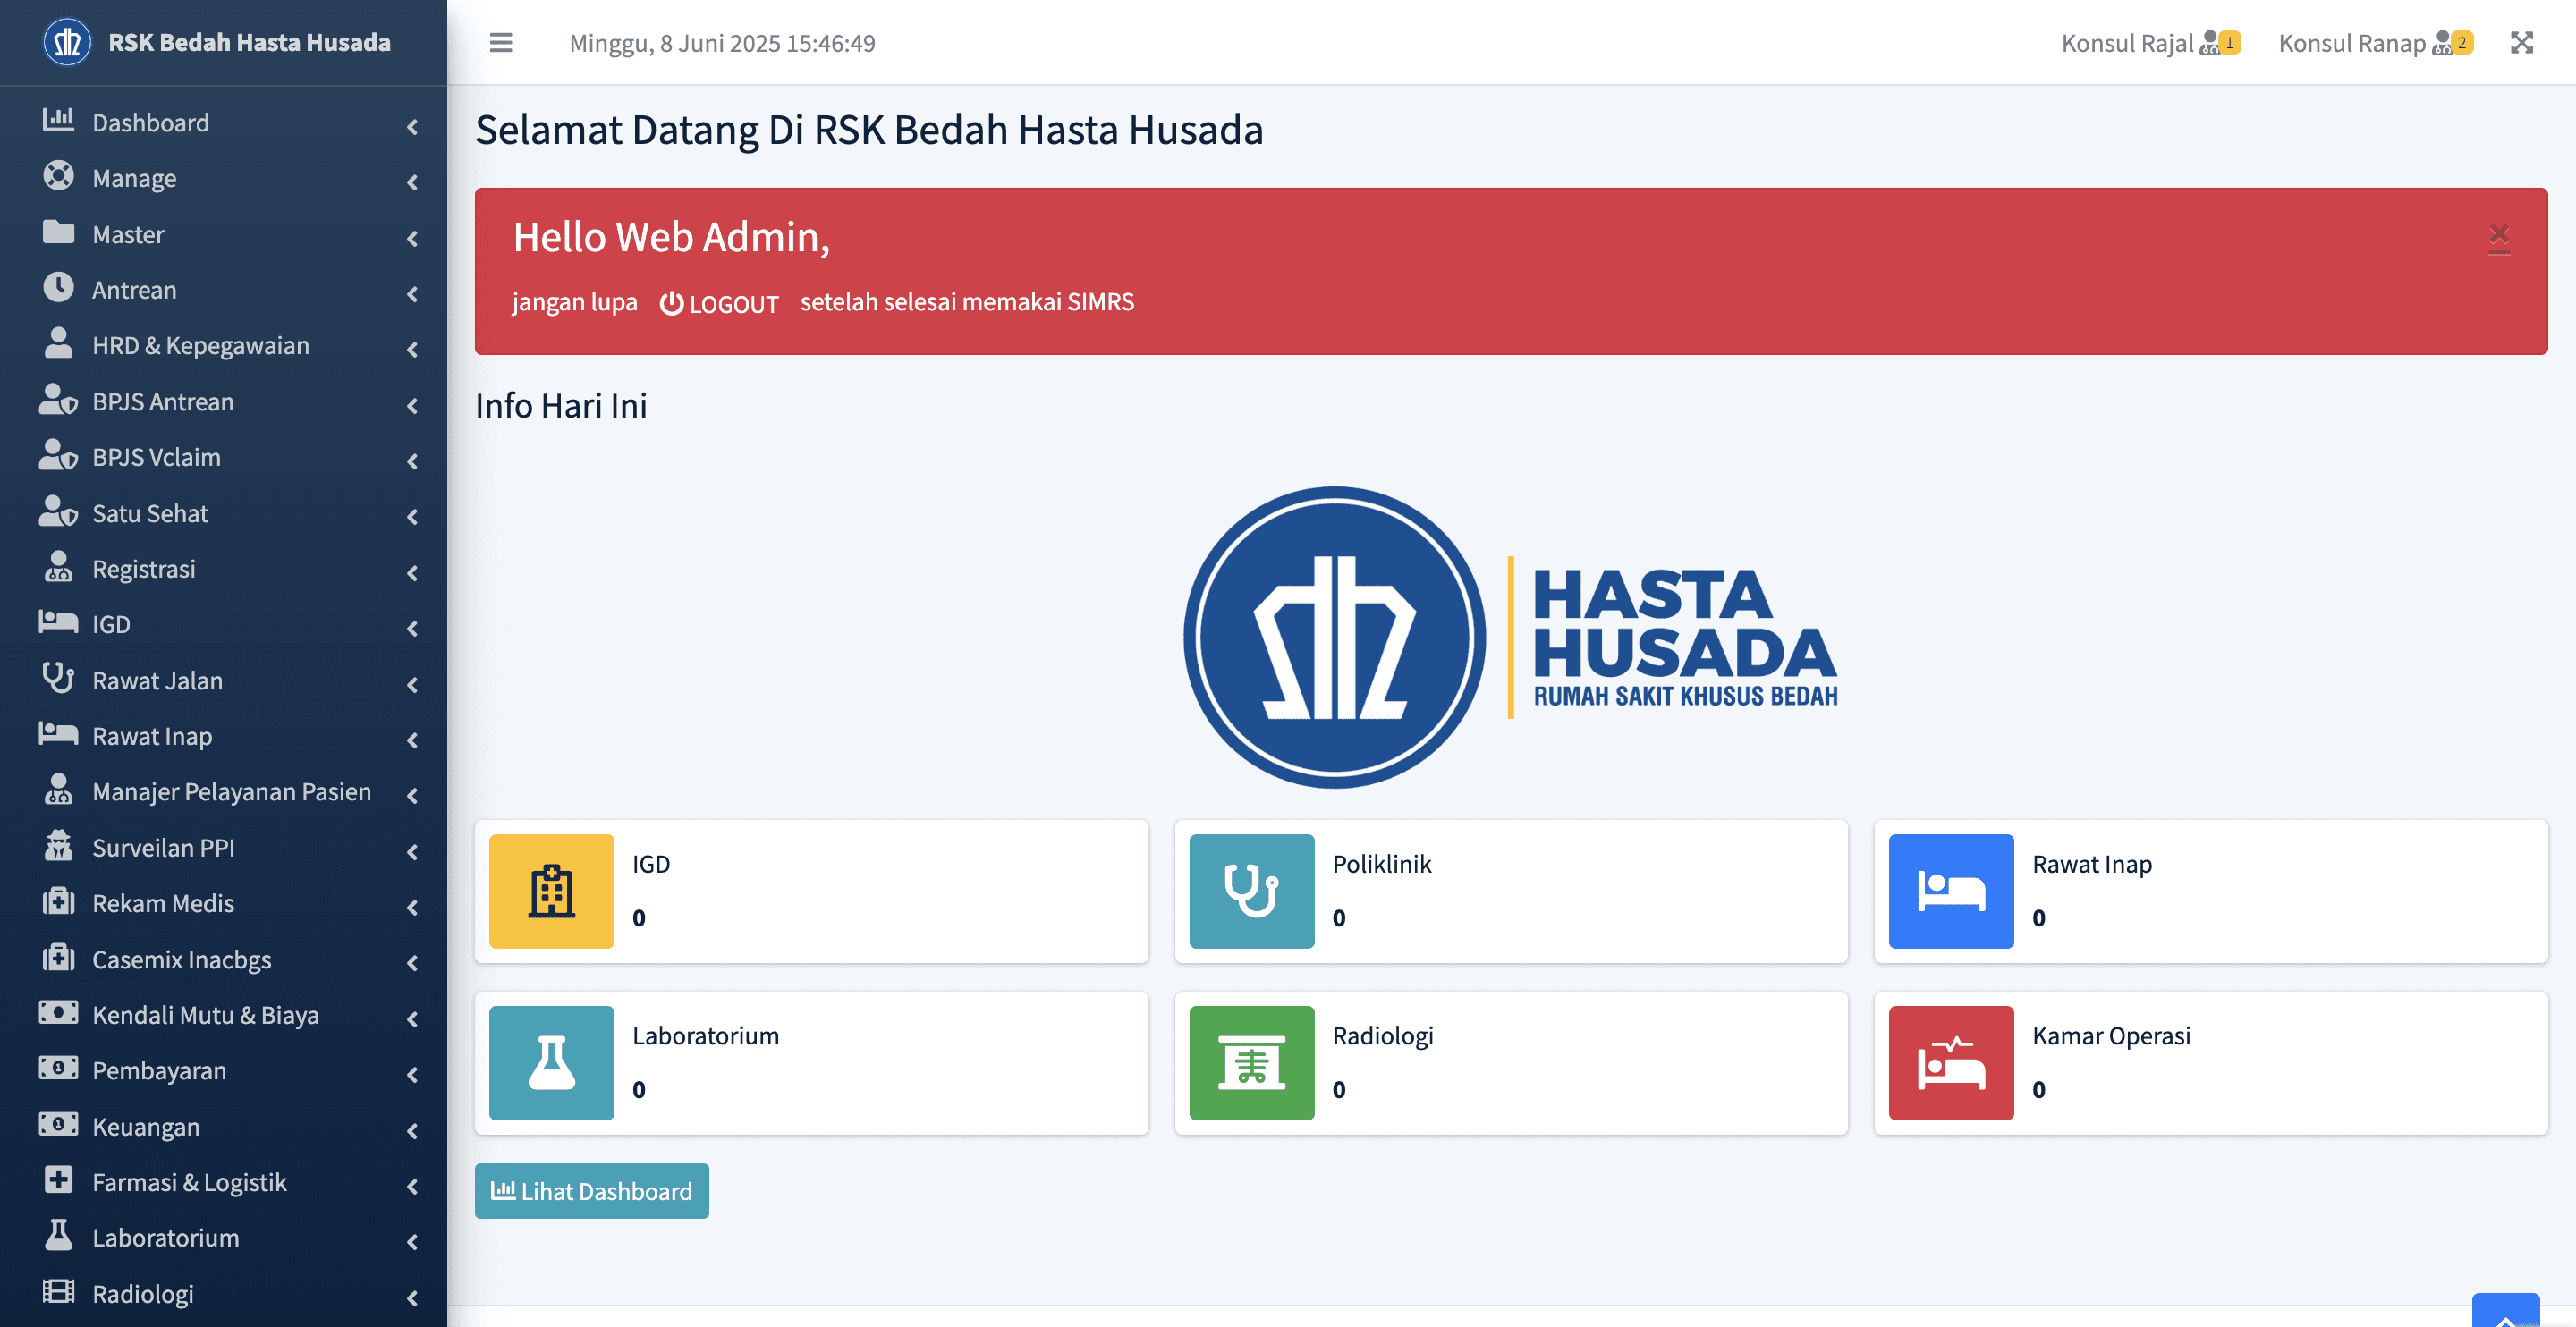Click the fullscreen expand icon in top bar
Viewport: 2576px width, 1327px height.
coord(2522,43)
